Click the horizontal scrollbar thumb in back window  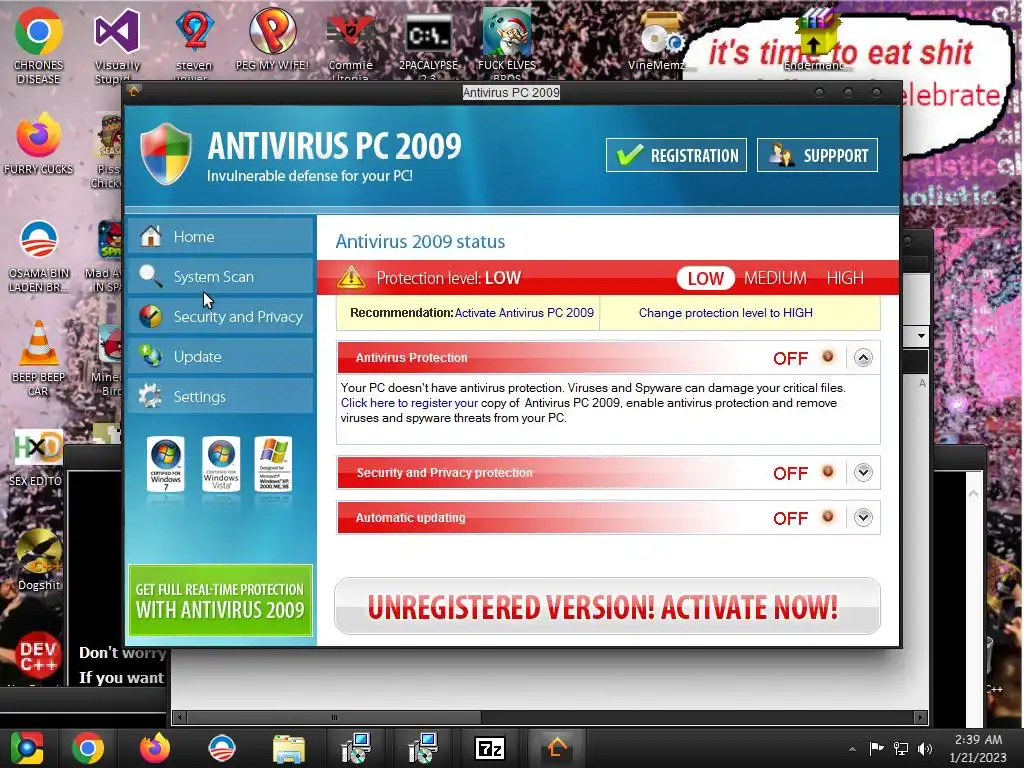(x=334, y=717)
